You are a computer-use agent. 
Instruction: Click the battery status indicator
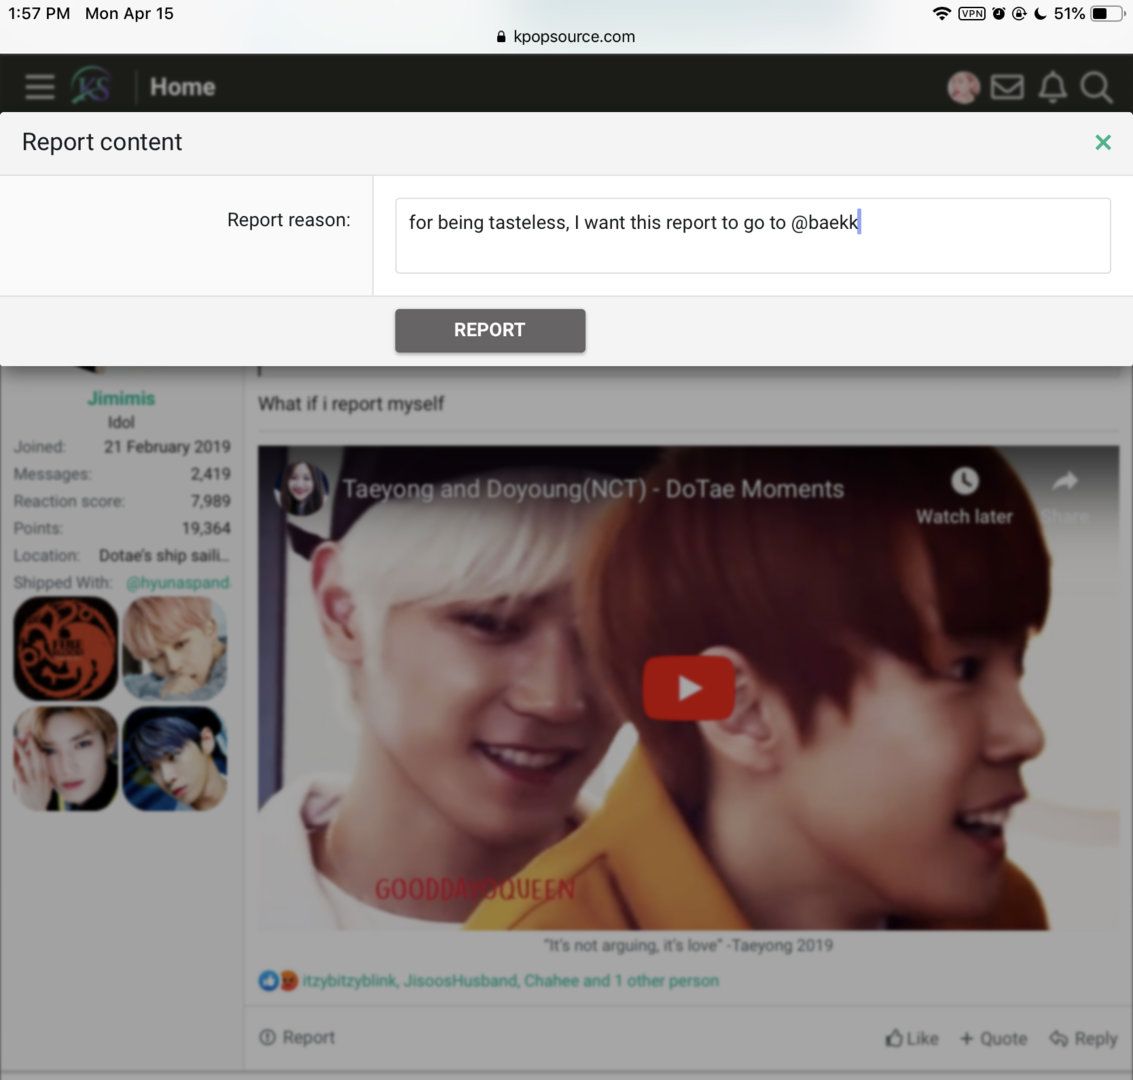[x=1106, y=14]
